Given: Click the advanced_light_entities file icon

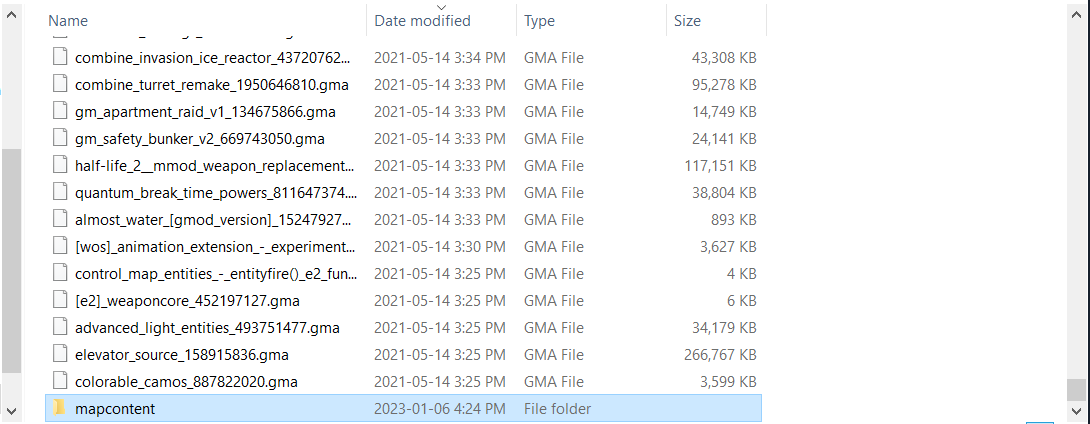Looking at the screenshot, I should 60,327.
